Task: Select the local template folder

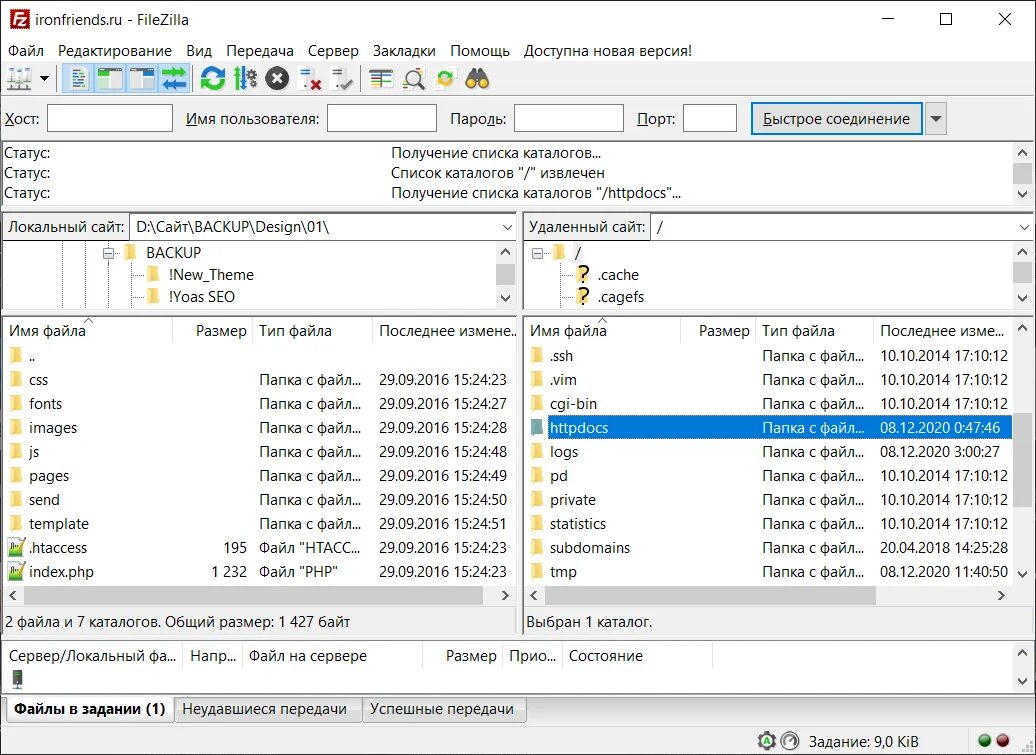Action: [x=59, y=524]
